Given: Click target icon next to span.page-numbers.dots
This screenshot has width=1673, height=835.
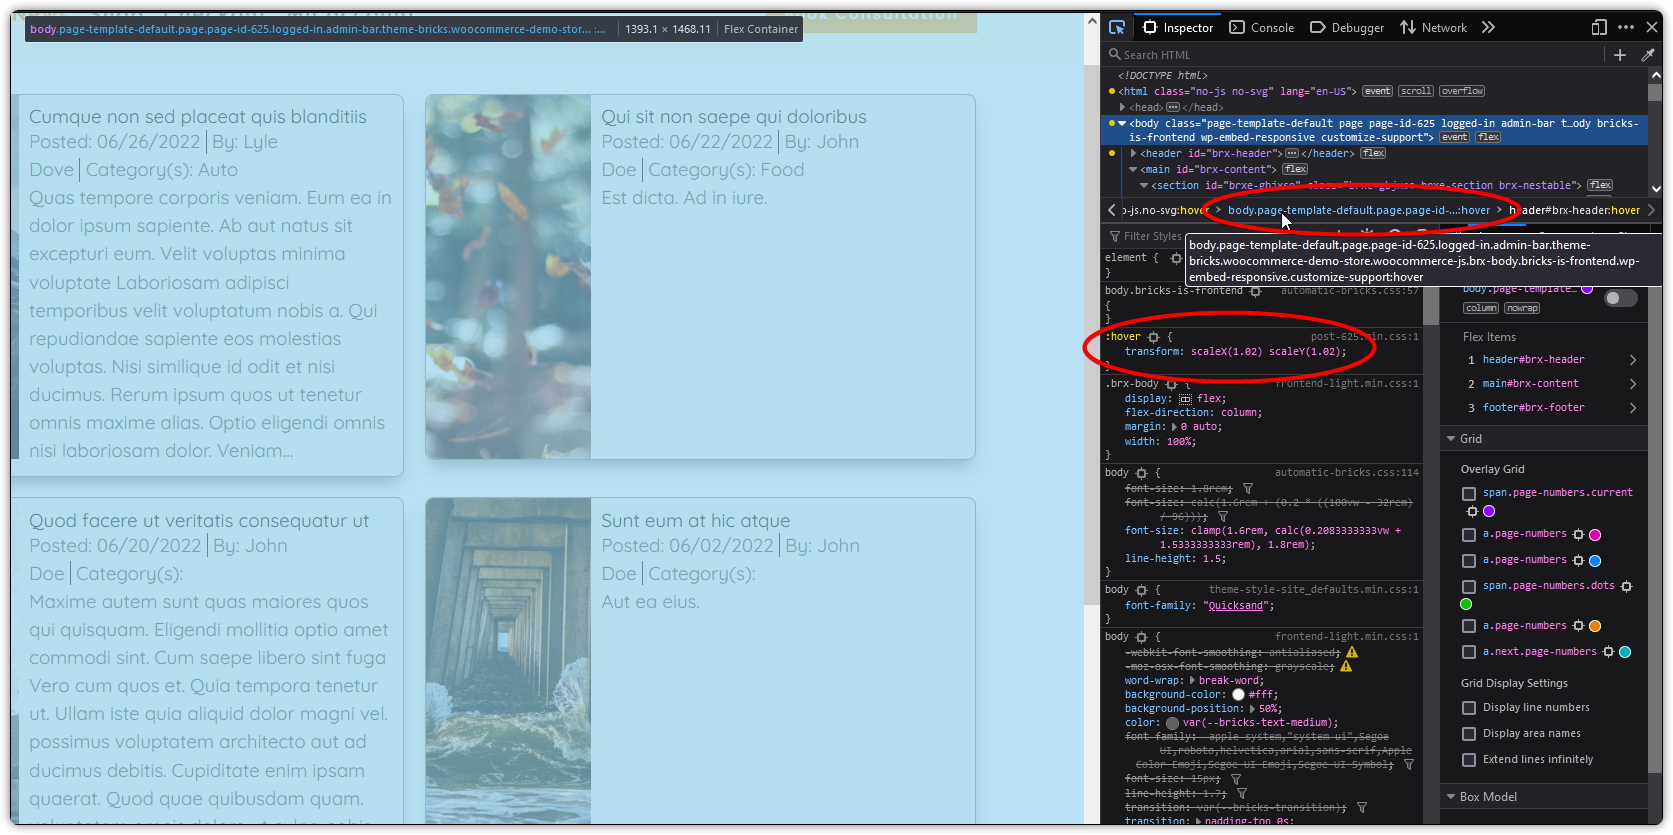Looking at the screenshot, I should 1627,586.
